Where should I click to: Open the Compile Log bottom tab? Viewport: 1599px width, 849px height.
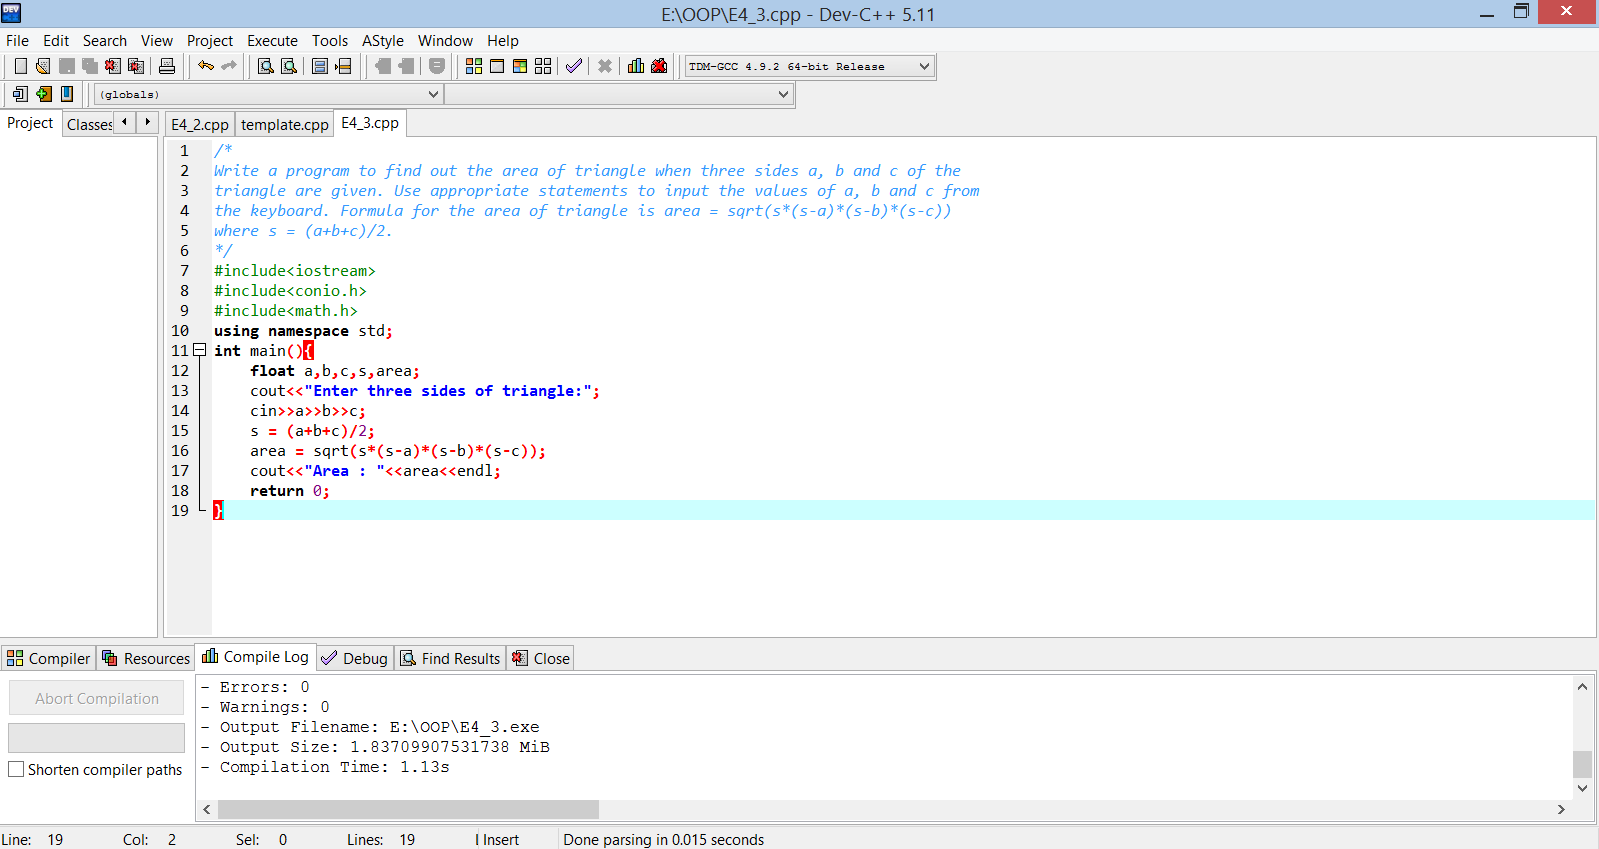click(255, 657)
